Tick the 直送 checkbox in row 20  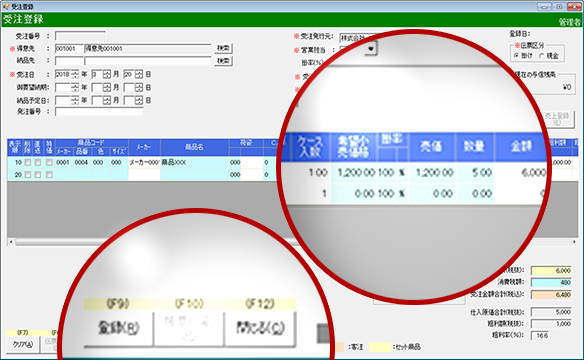tap(38, 175)
